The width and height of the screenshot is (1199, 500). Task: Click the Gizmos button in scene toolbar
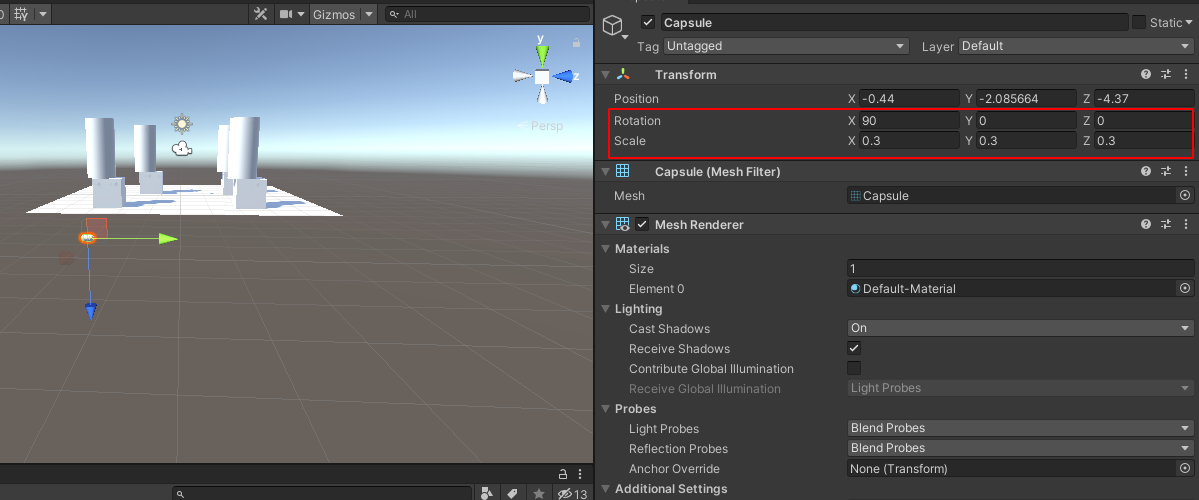click(334, 14)
